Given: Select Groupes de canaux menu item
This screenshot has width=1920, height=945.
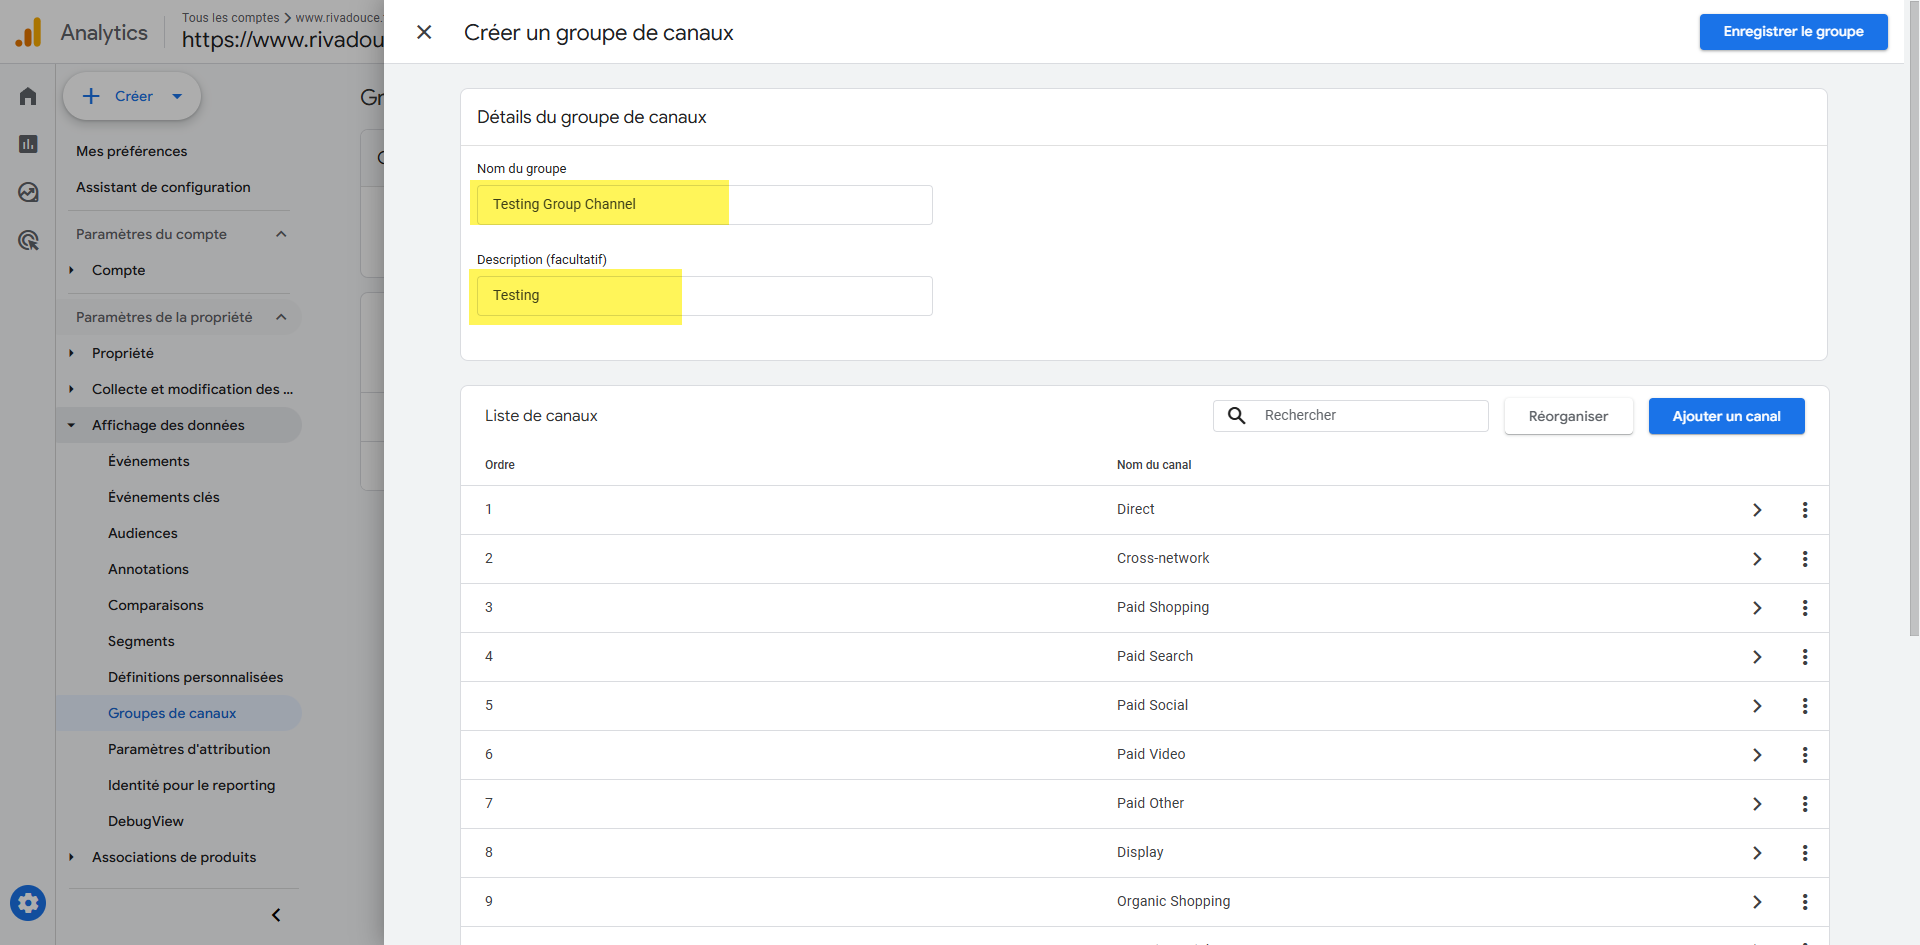Looking at the screenshot, I should click(x=172, y=713).
